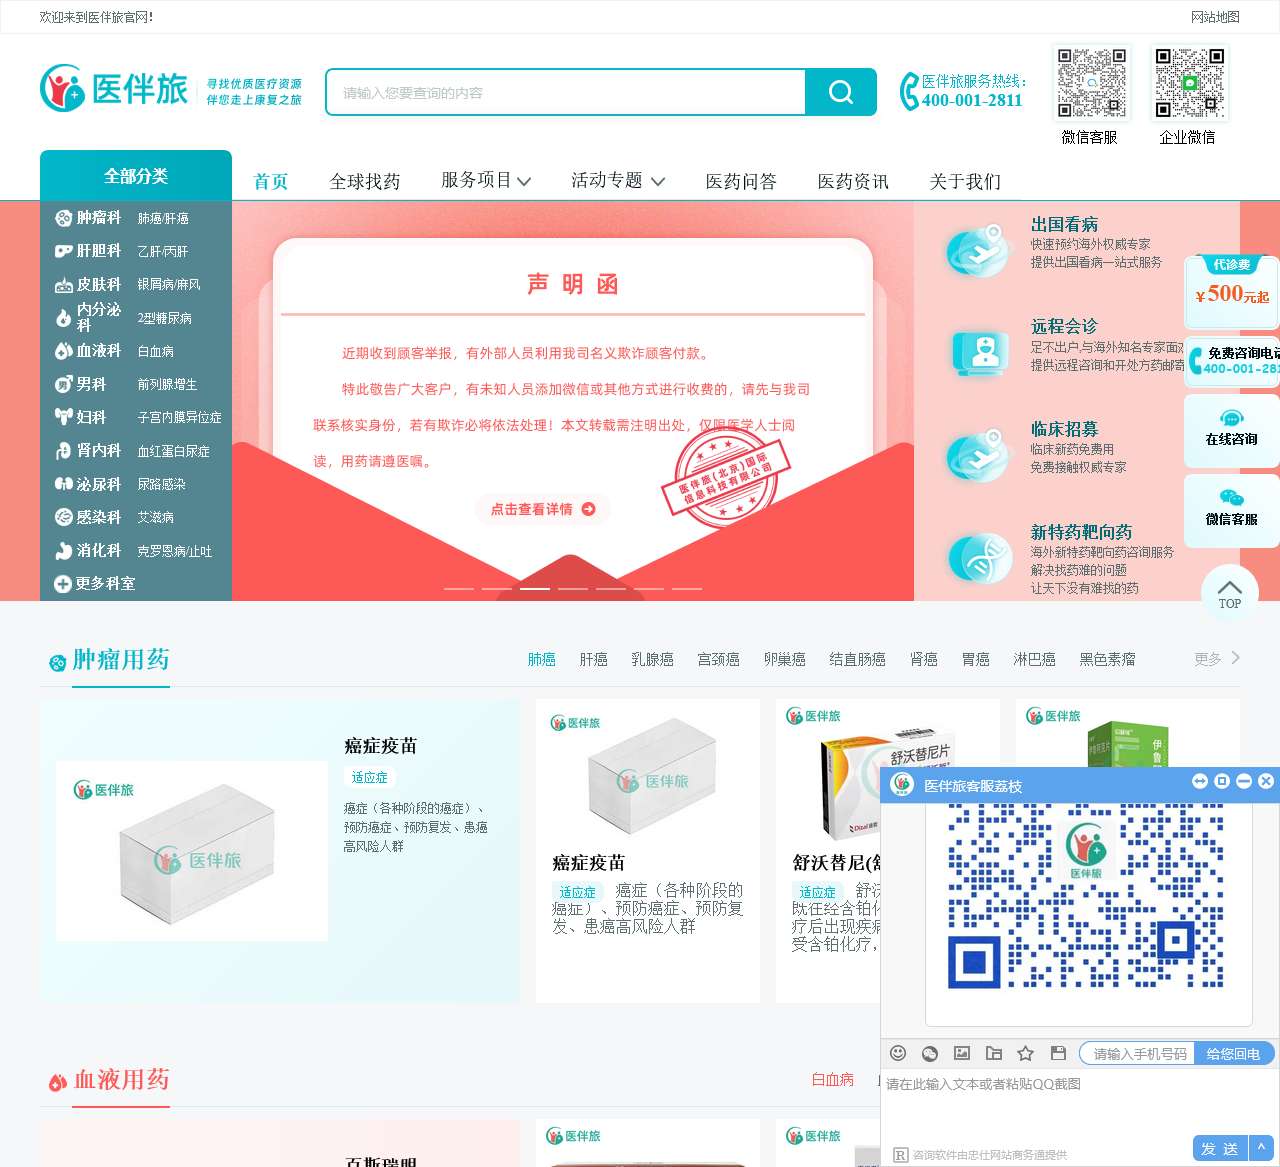Open the send options arrow beside 发送
The height and width of the screenshot is (1167, 1280).
tap(1259, 1149)
